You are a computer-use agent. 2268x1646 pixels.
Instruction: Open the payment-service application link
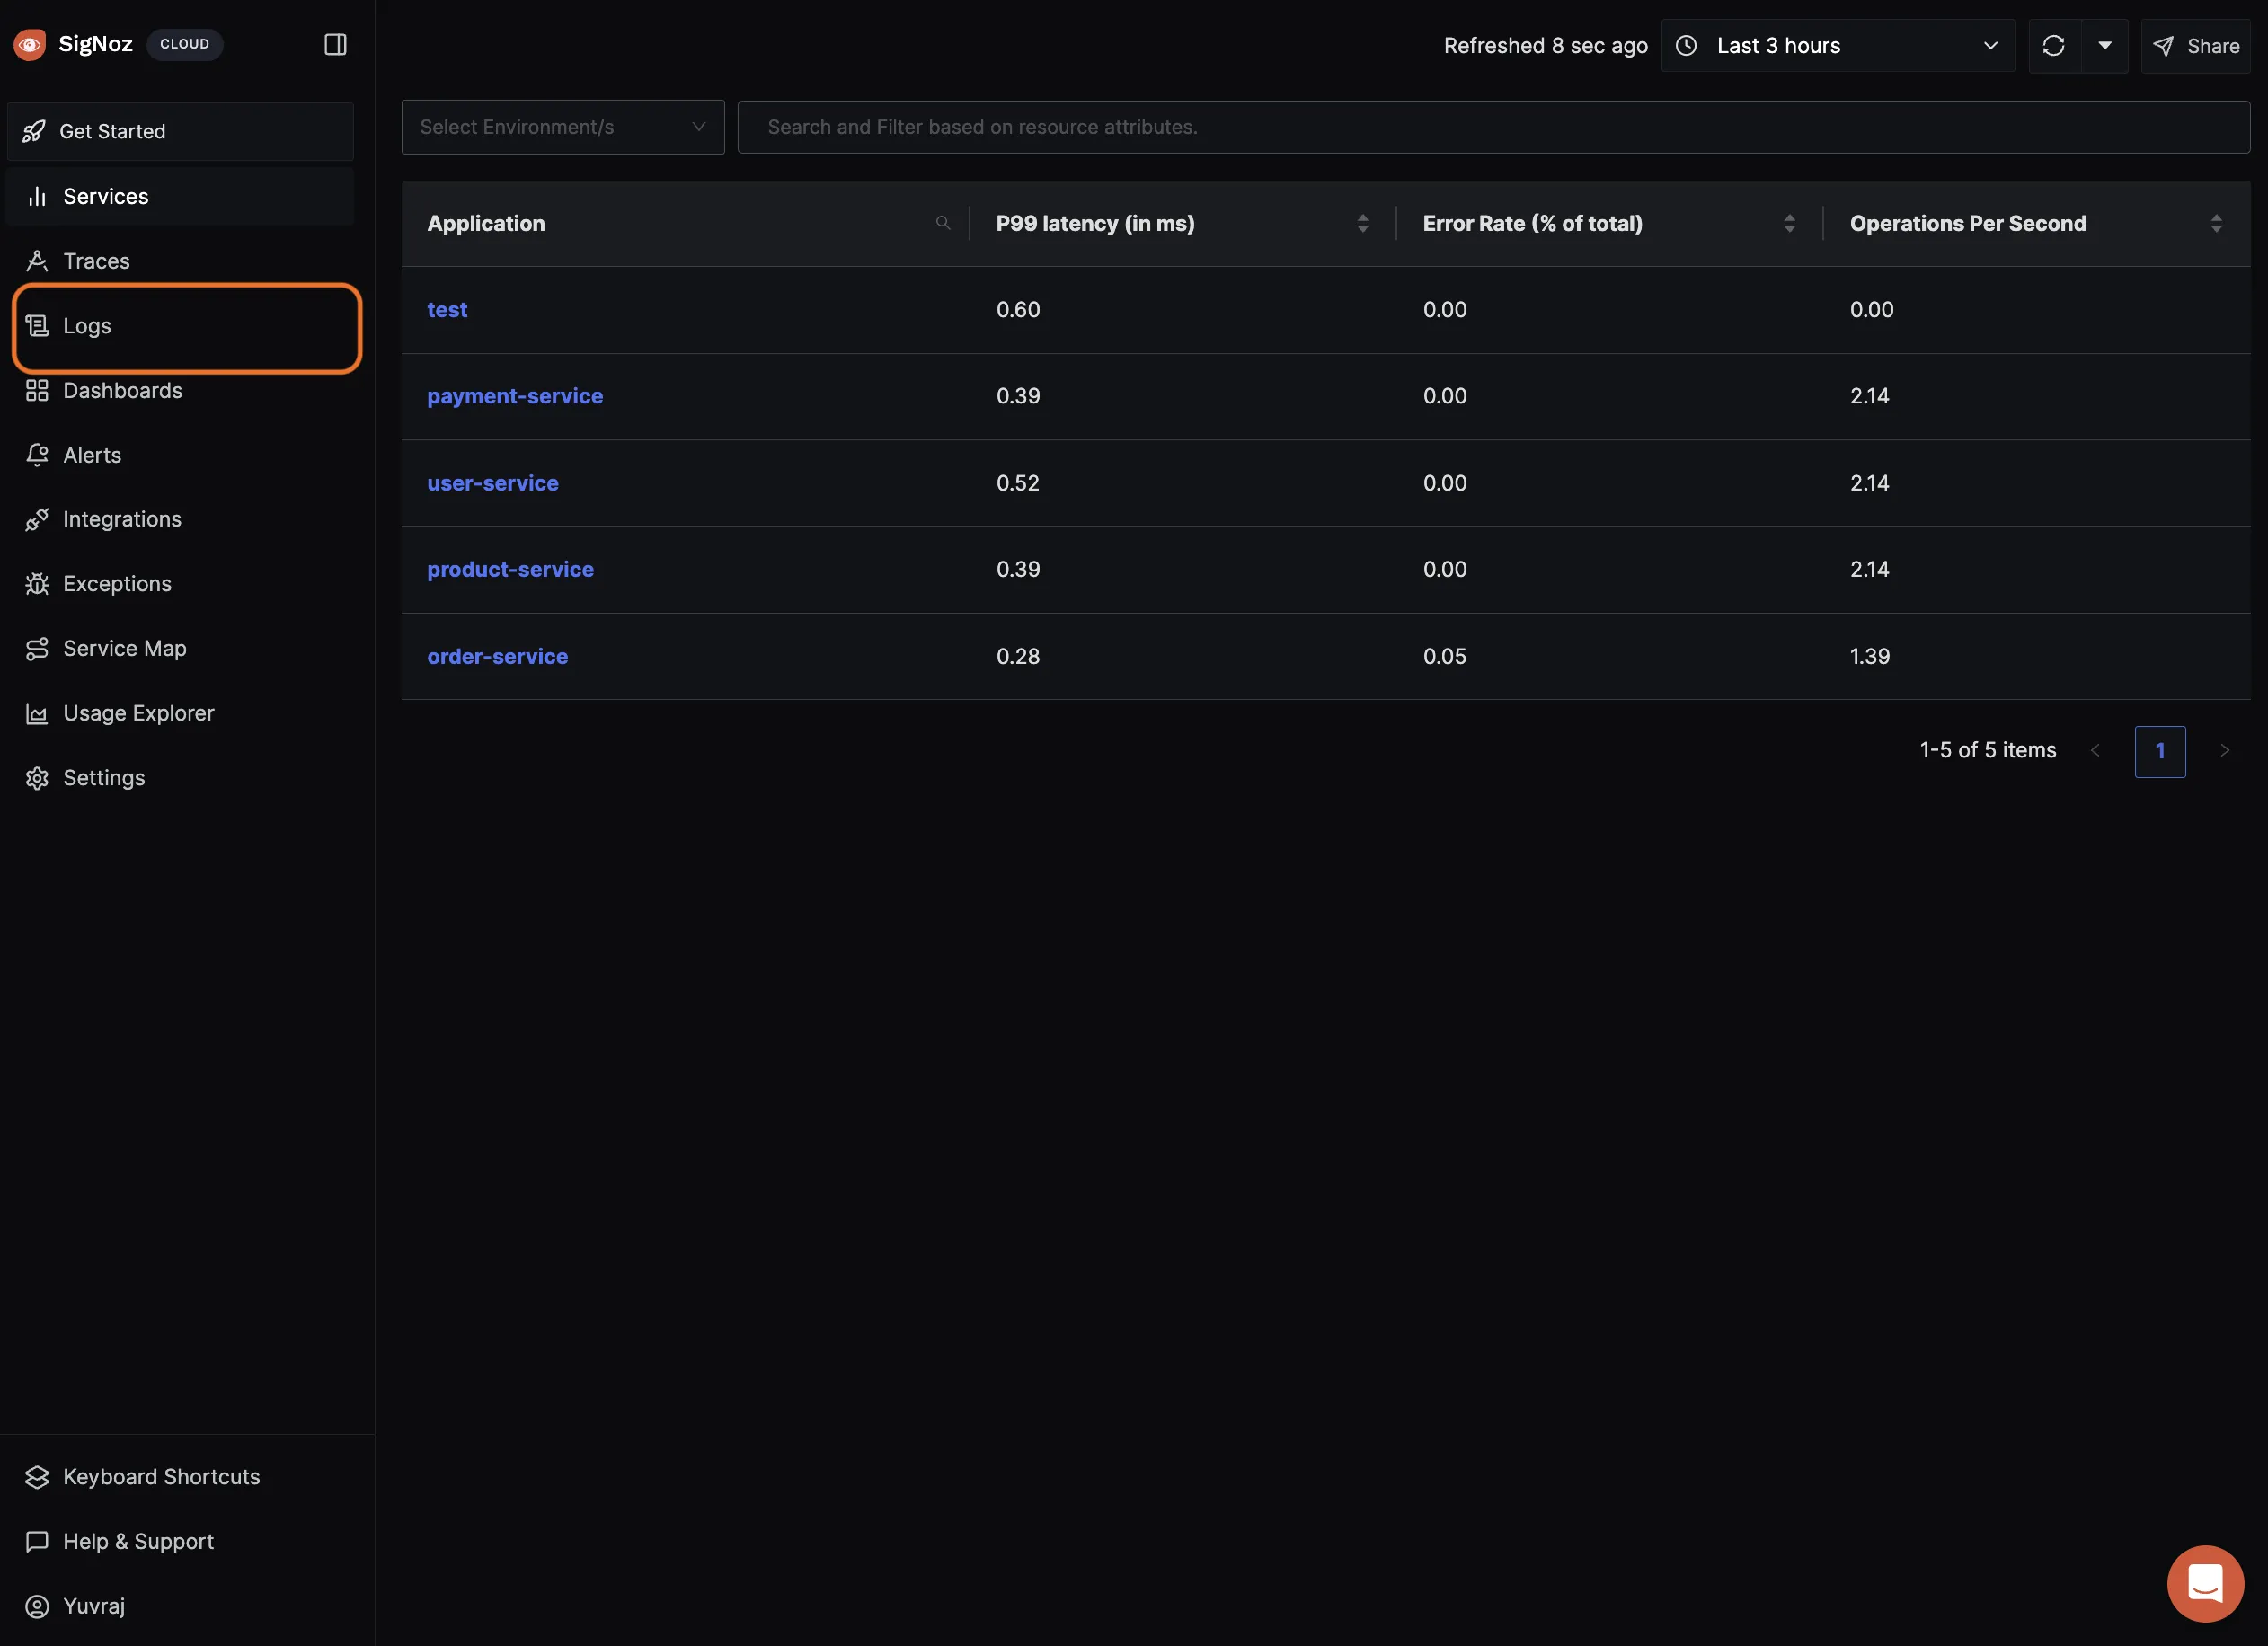514,396
